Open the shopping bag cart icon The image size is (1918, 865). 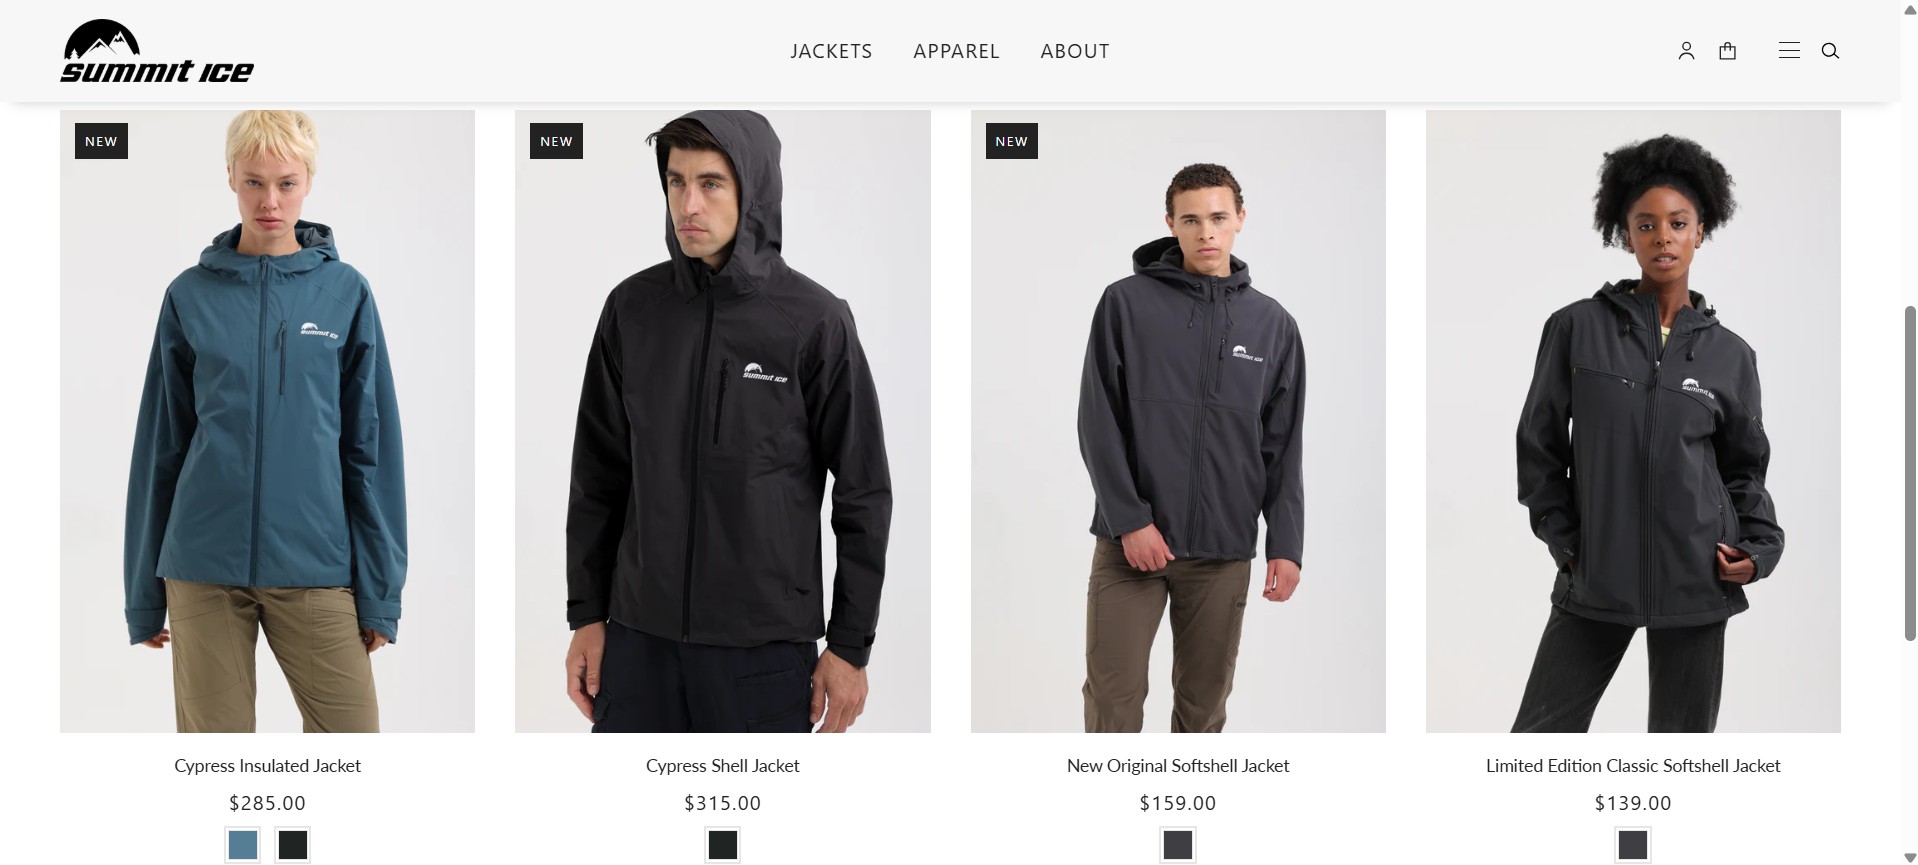pos(1727,51)
